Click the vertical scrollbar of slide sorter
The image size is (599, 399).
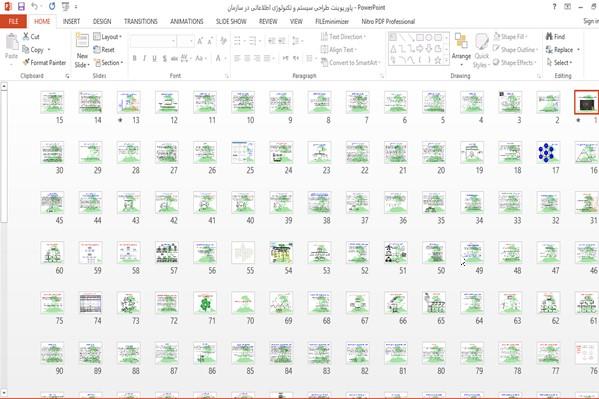click(x=4, y=239)
